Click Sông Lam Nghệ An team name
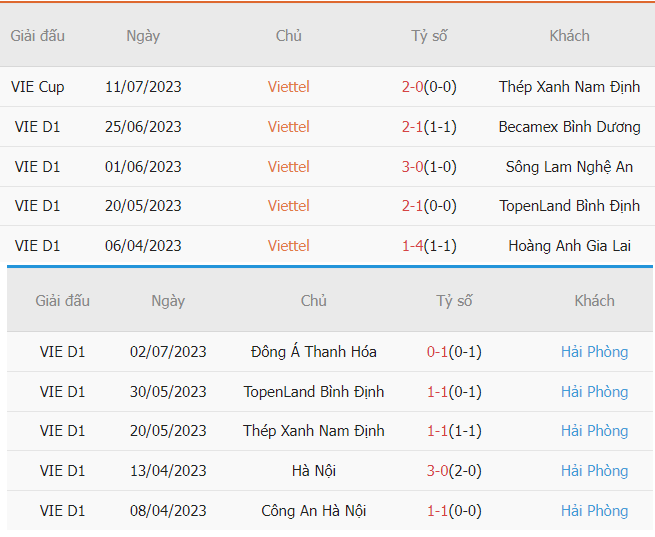 click(569, 167)
